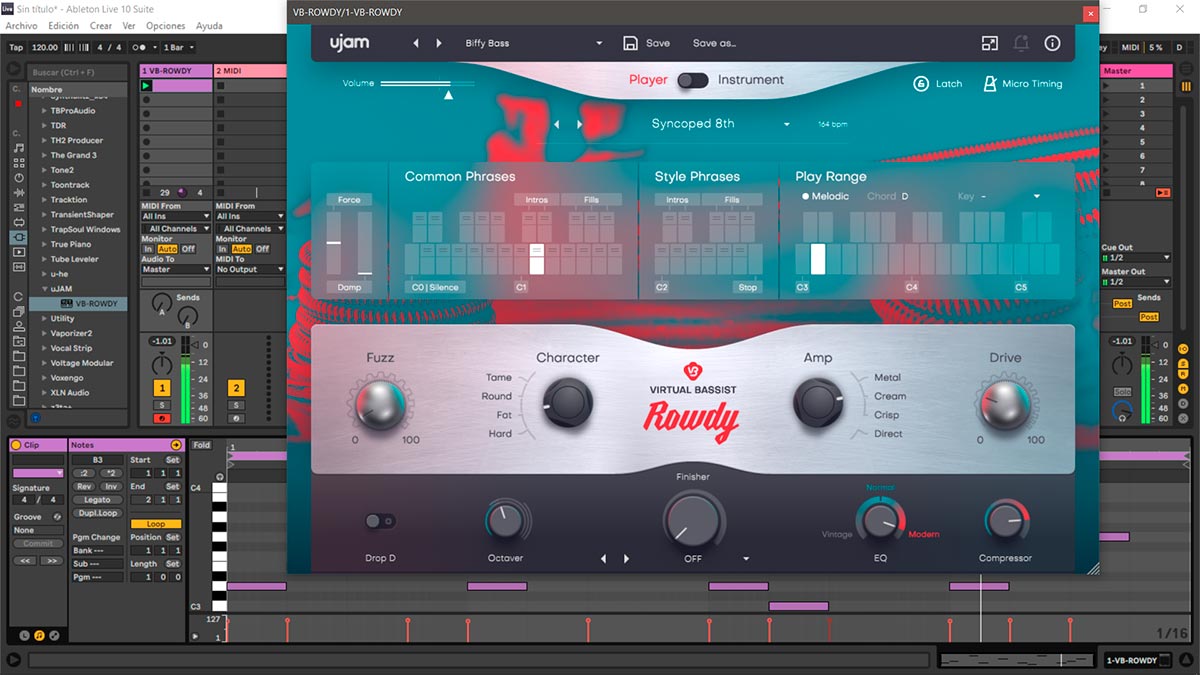1200x675 pixels.
Task: Click the Fuzz knob
Action: [x=380, y=404]
